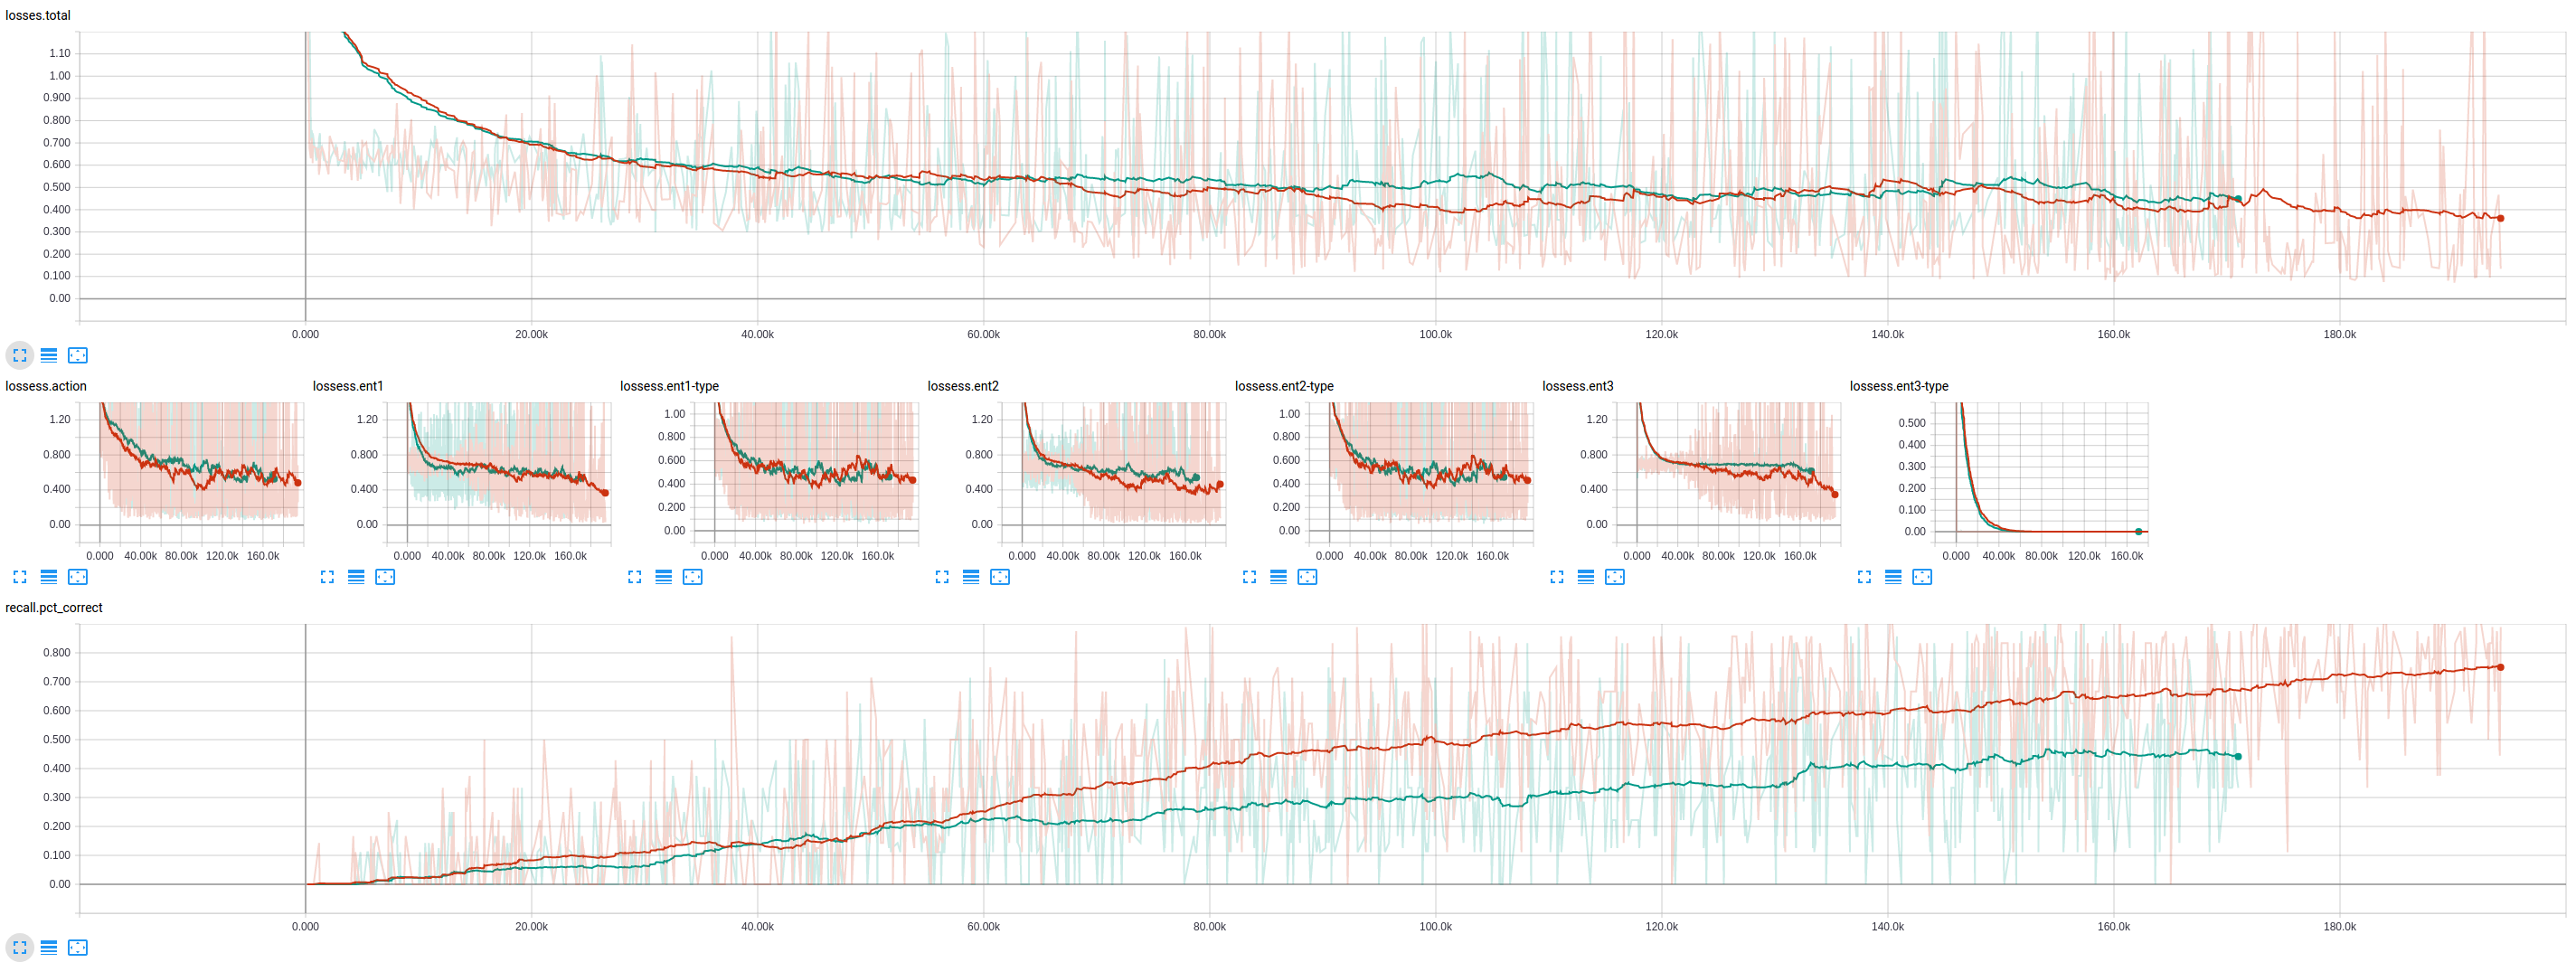Fit lossess.ent1 domain to data
This screenshot has width=2576, height=972.
pyautogui.click(x=385, y=577)
